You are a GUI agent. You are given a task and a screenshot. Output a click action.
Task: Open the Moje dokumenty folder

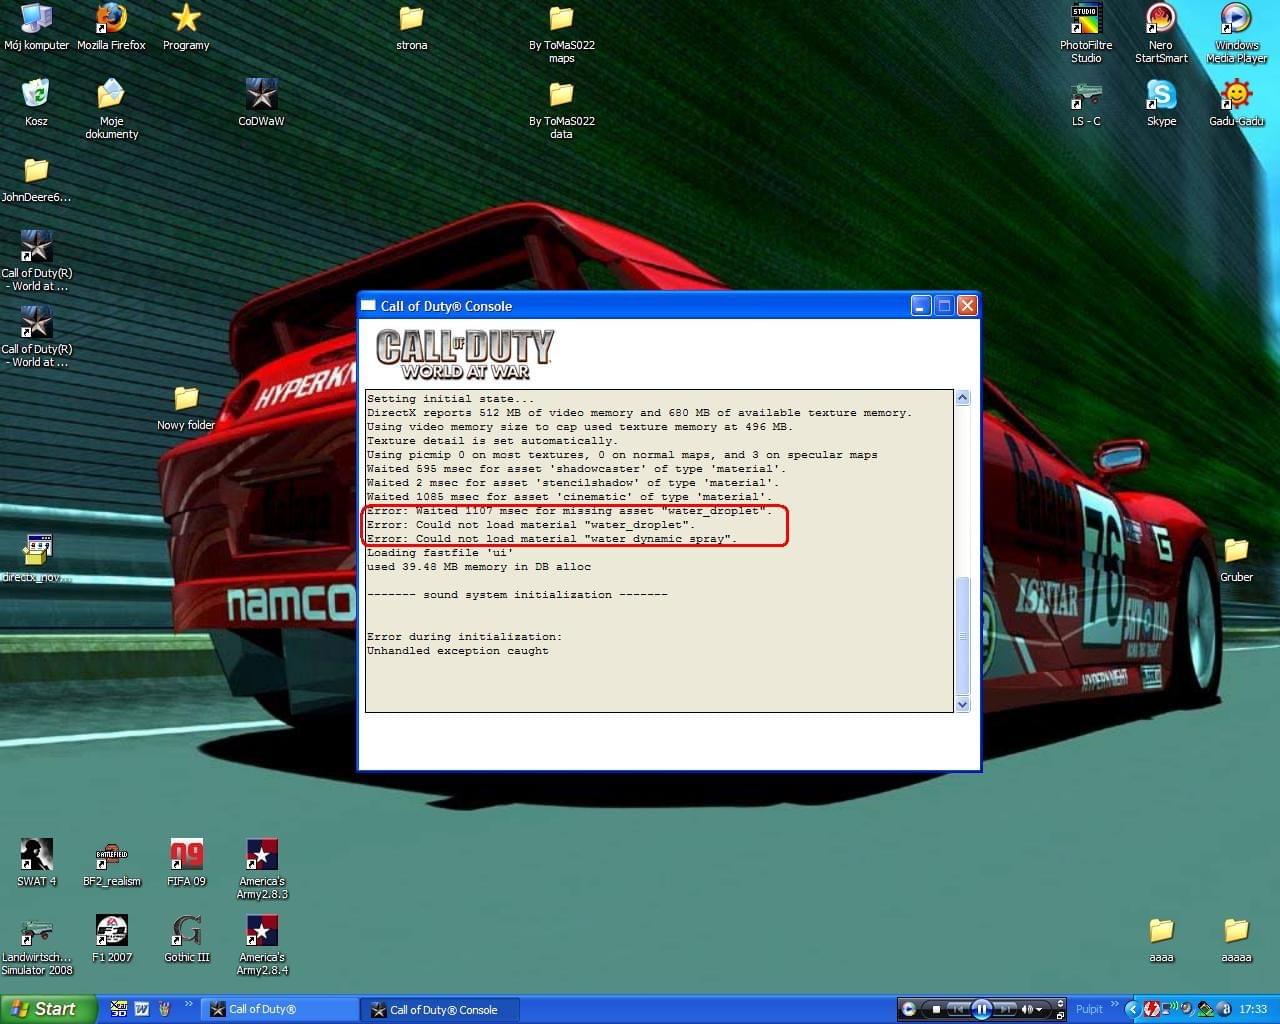tap(111, 109)
